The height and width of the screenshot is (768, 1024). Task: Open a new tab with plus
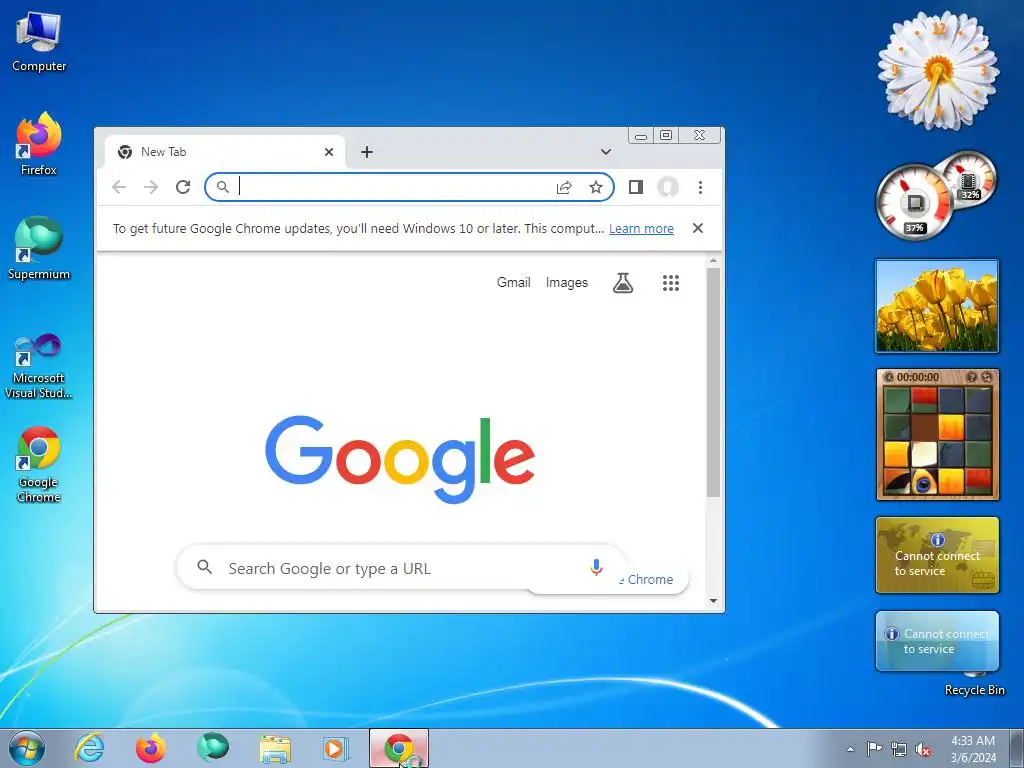coord(367,152)
